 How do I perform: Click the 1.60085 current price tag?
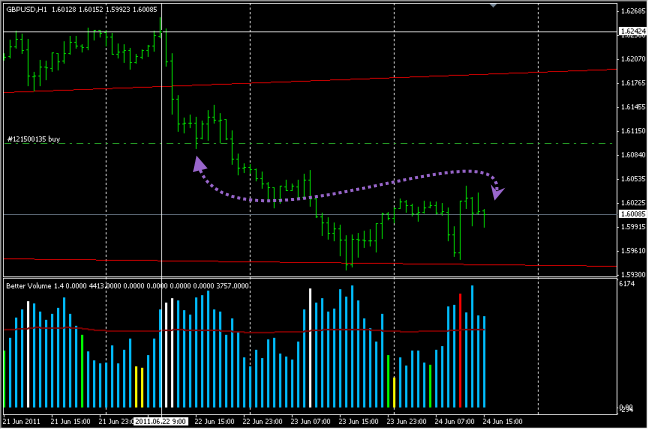[631, 214]
